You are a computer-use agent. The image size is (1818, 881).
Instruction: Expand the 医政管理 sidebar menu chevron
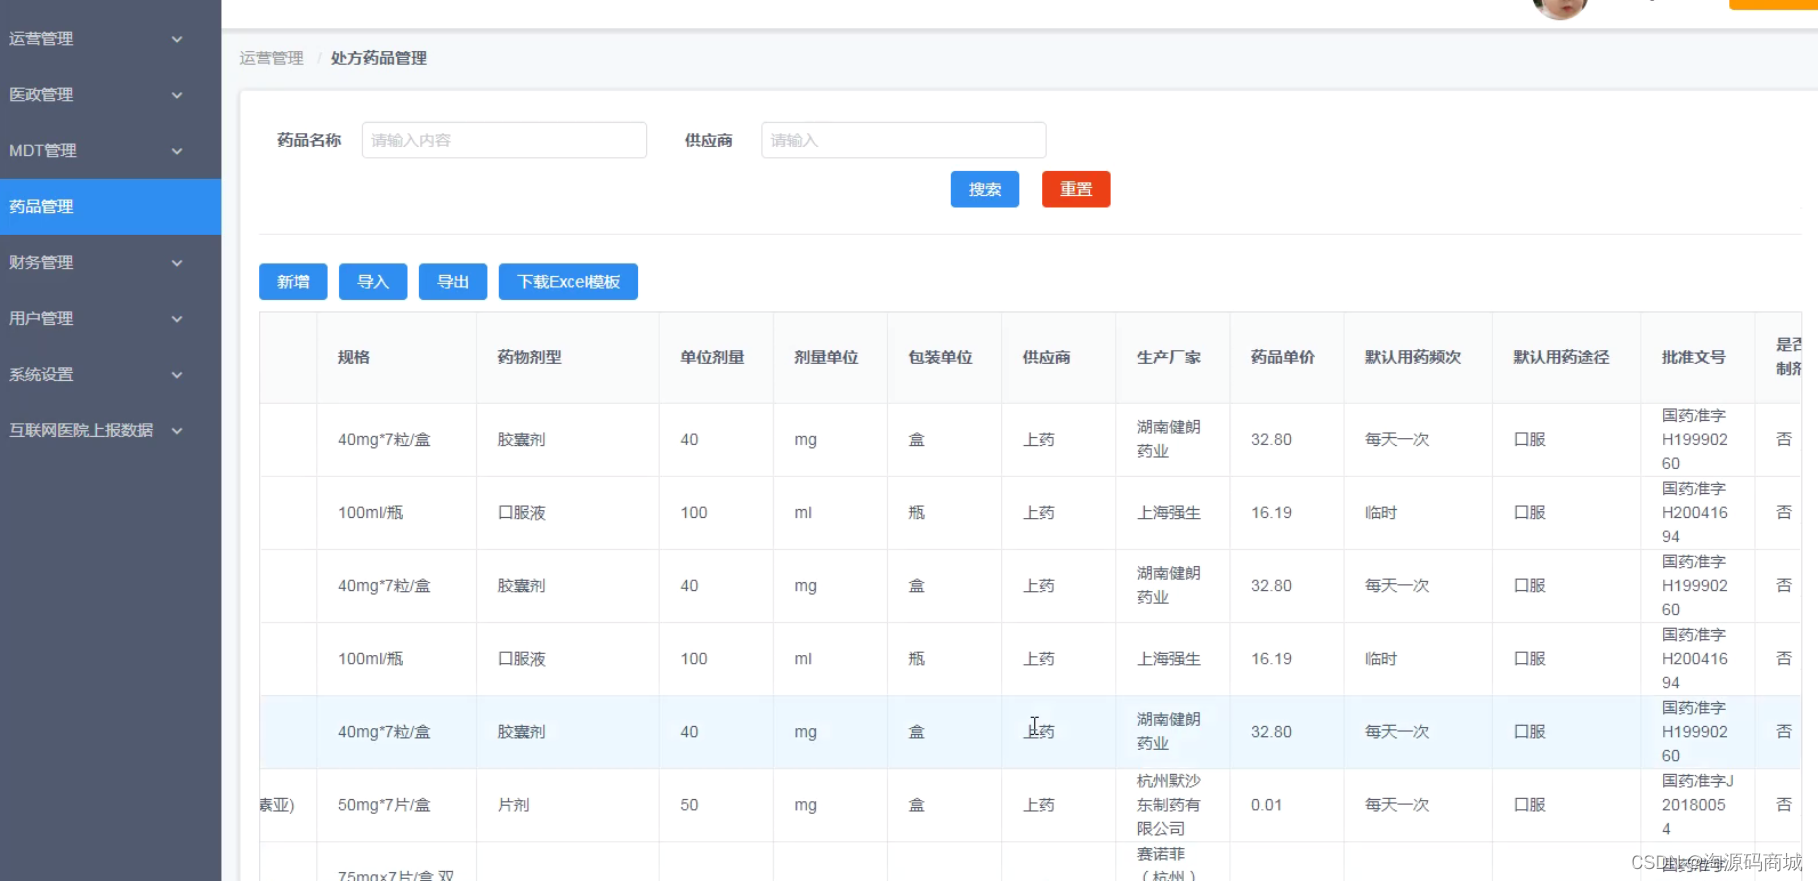pyautogui.click(x=177, y=95)
